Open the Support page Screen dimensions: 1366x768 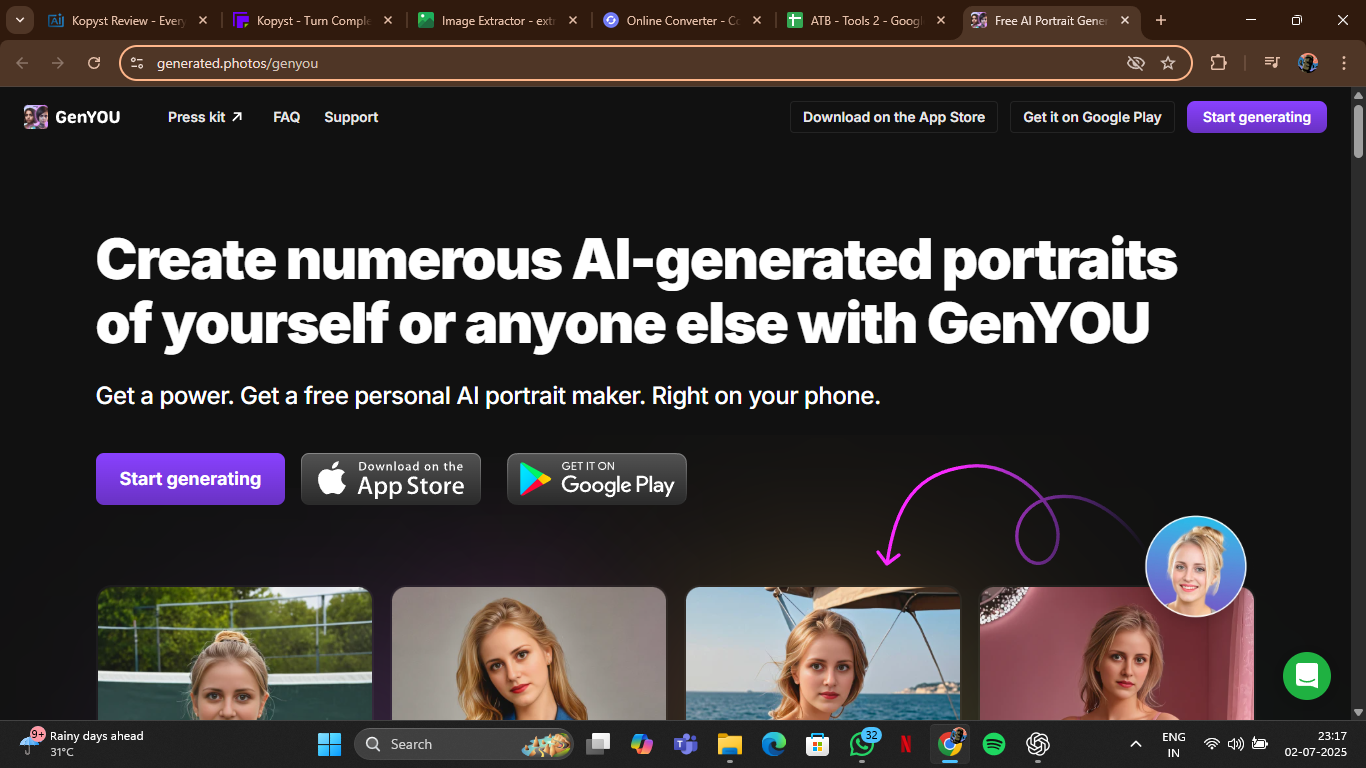(x=351, y=117)
